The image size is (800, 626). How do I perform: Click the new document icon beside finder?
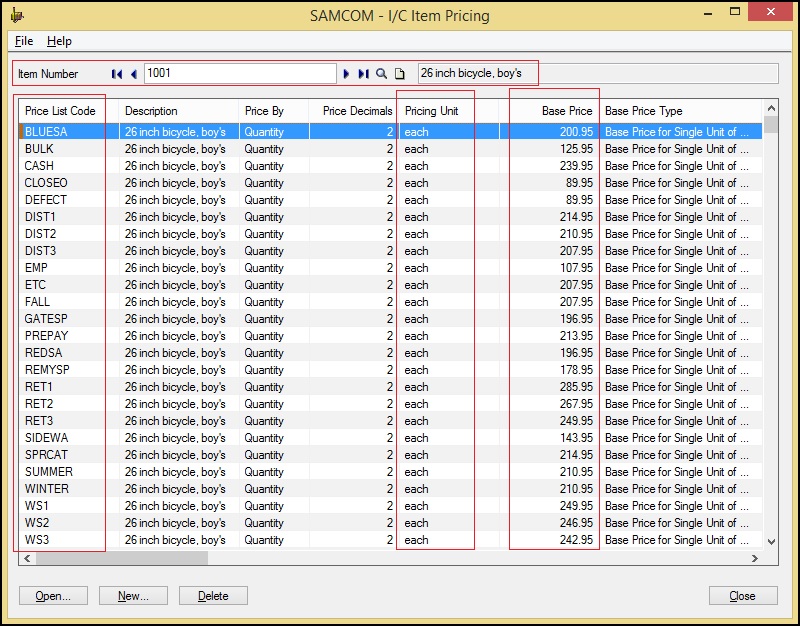tap(399, 74)
